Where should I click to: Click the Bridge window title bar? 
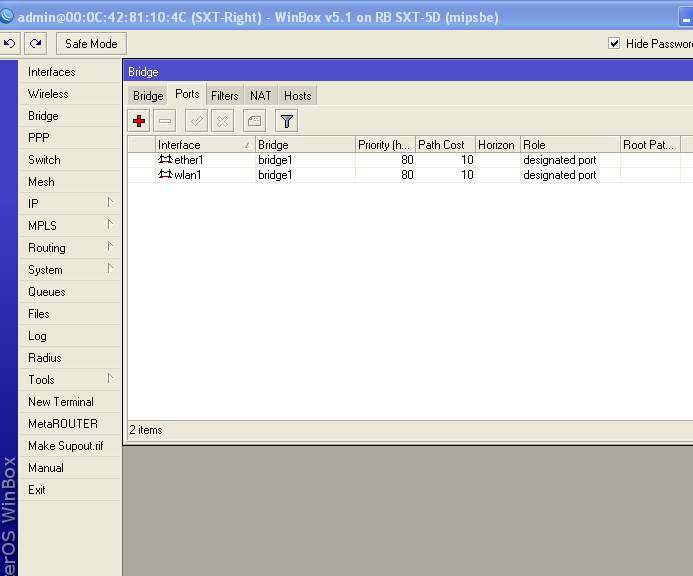coord(407,71)
